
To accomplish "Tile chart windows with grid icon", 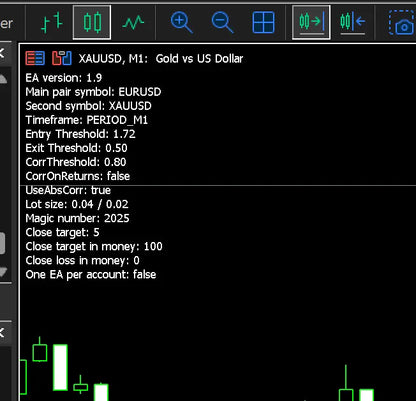I will tap(263, 22).
